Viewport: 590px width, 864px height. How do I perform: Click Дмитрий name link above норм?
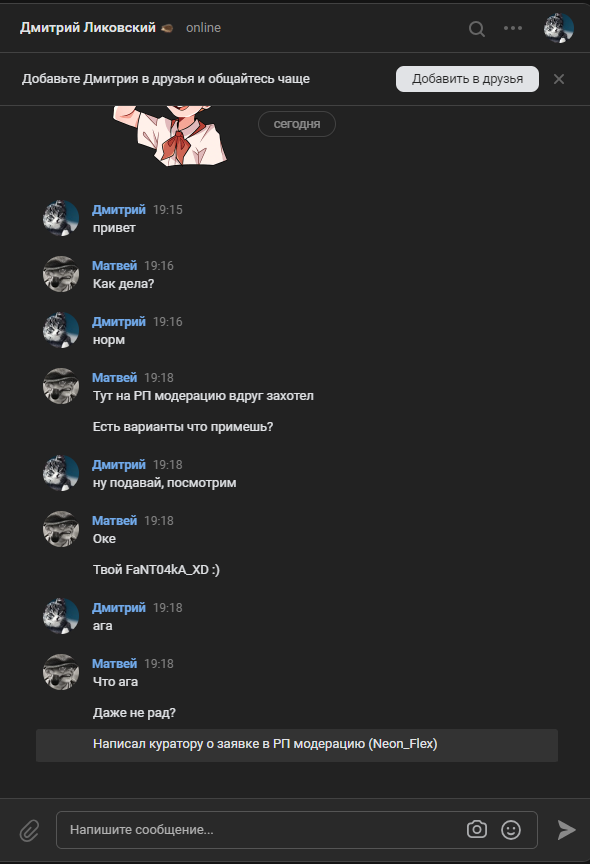tap(118, 321)
